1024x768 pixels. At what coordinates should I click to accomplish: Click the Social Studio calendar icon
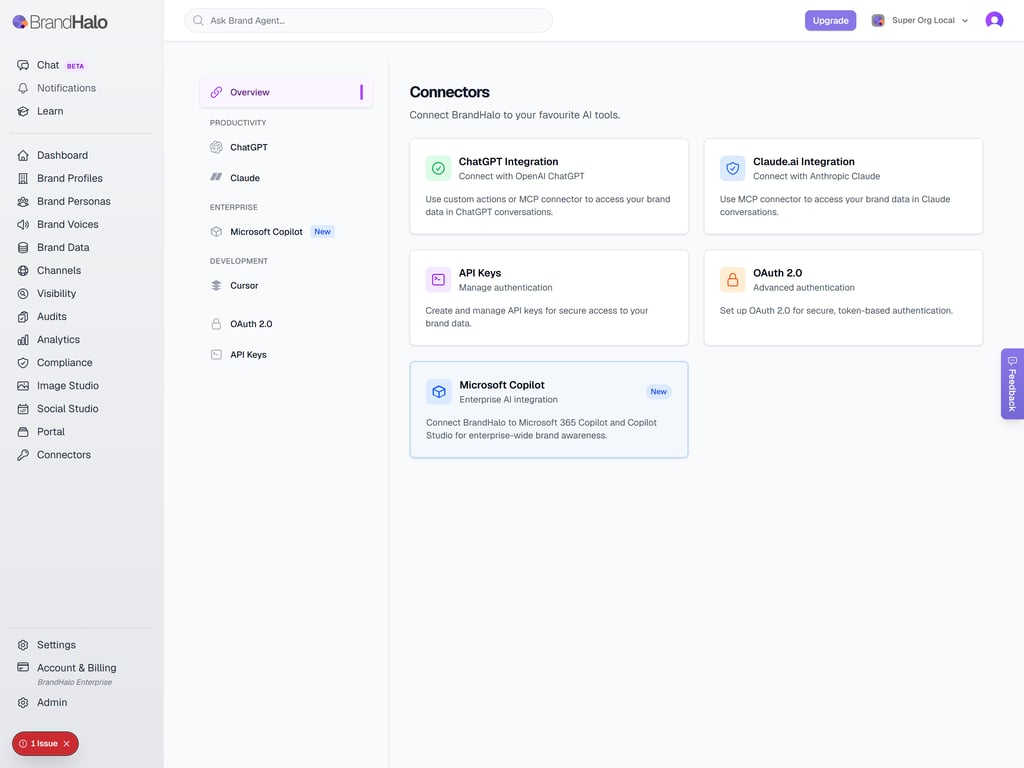[23, 409]
